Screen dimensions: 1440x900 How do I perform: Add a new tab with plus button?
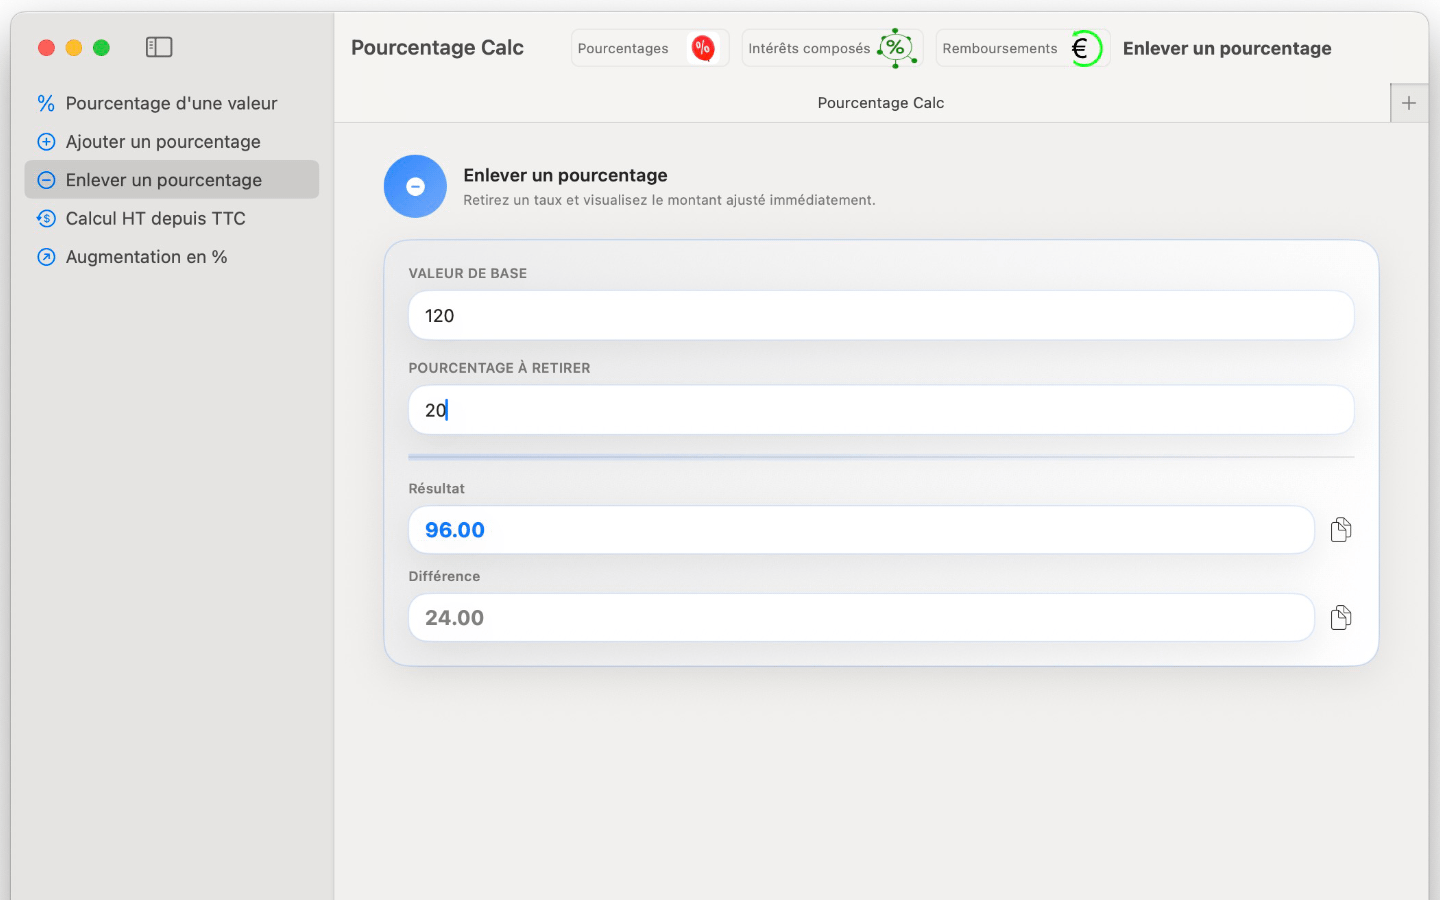coord(1409,103)
